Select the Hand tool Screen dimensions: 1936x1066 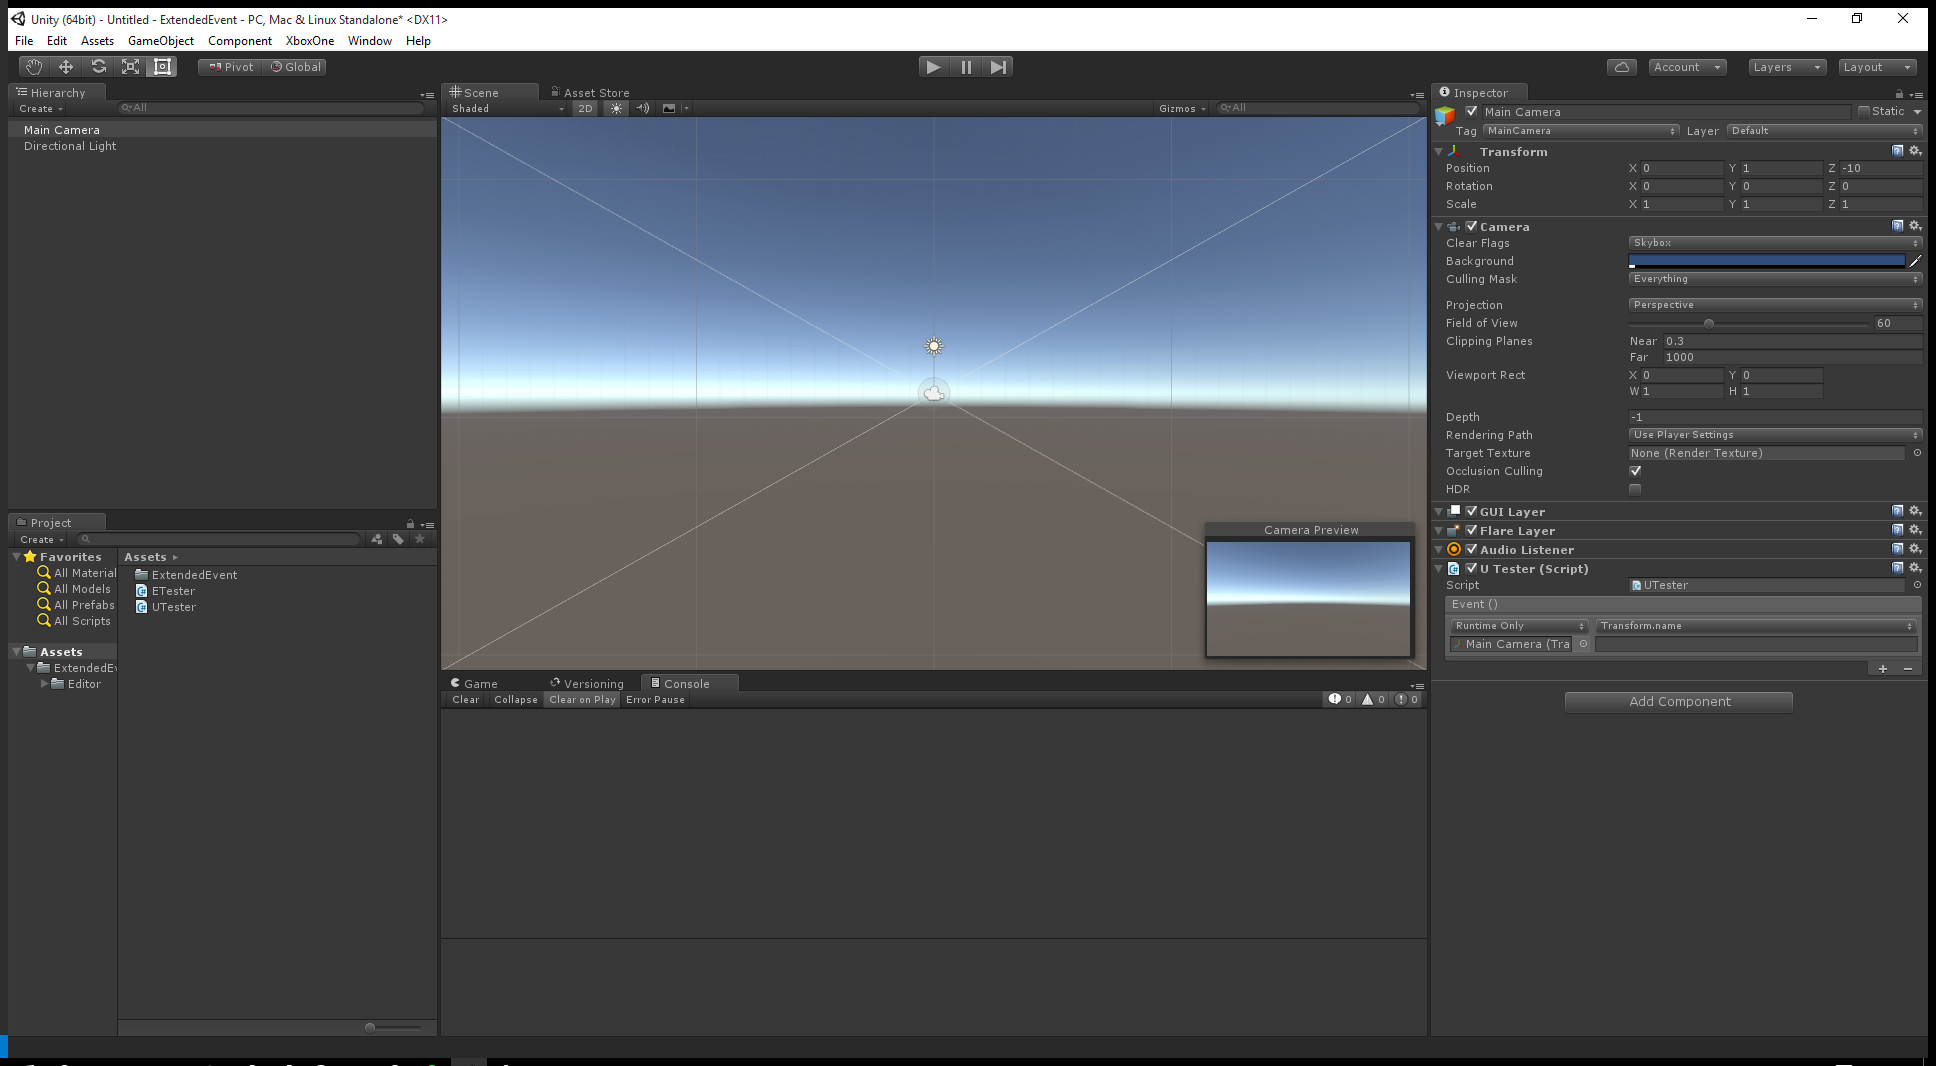pos(34,67)
